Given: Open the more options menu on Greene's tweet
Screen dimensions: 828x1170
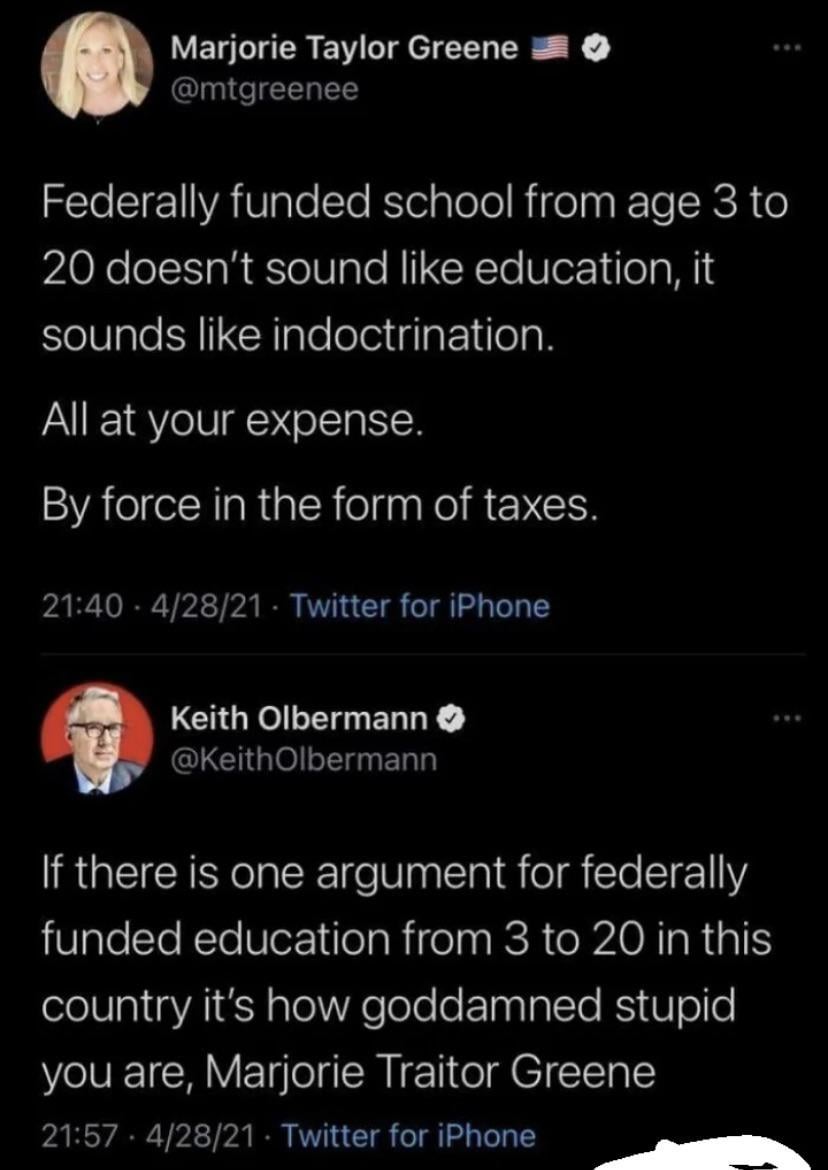Looking at the screenshot, I should 783,49.
